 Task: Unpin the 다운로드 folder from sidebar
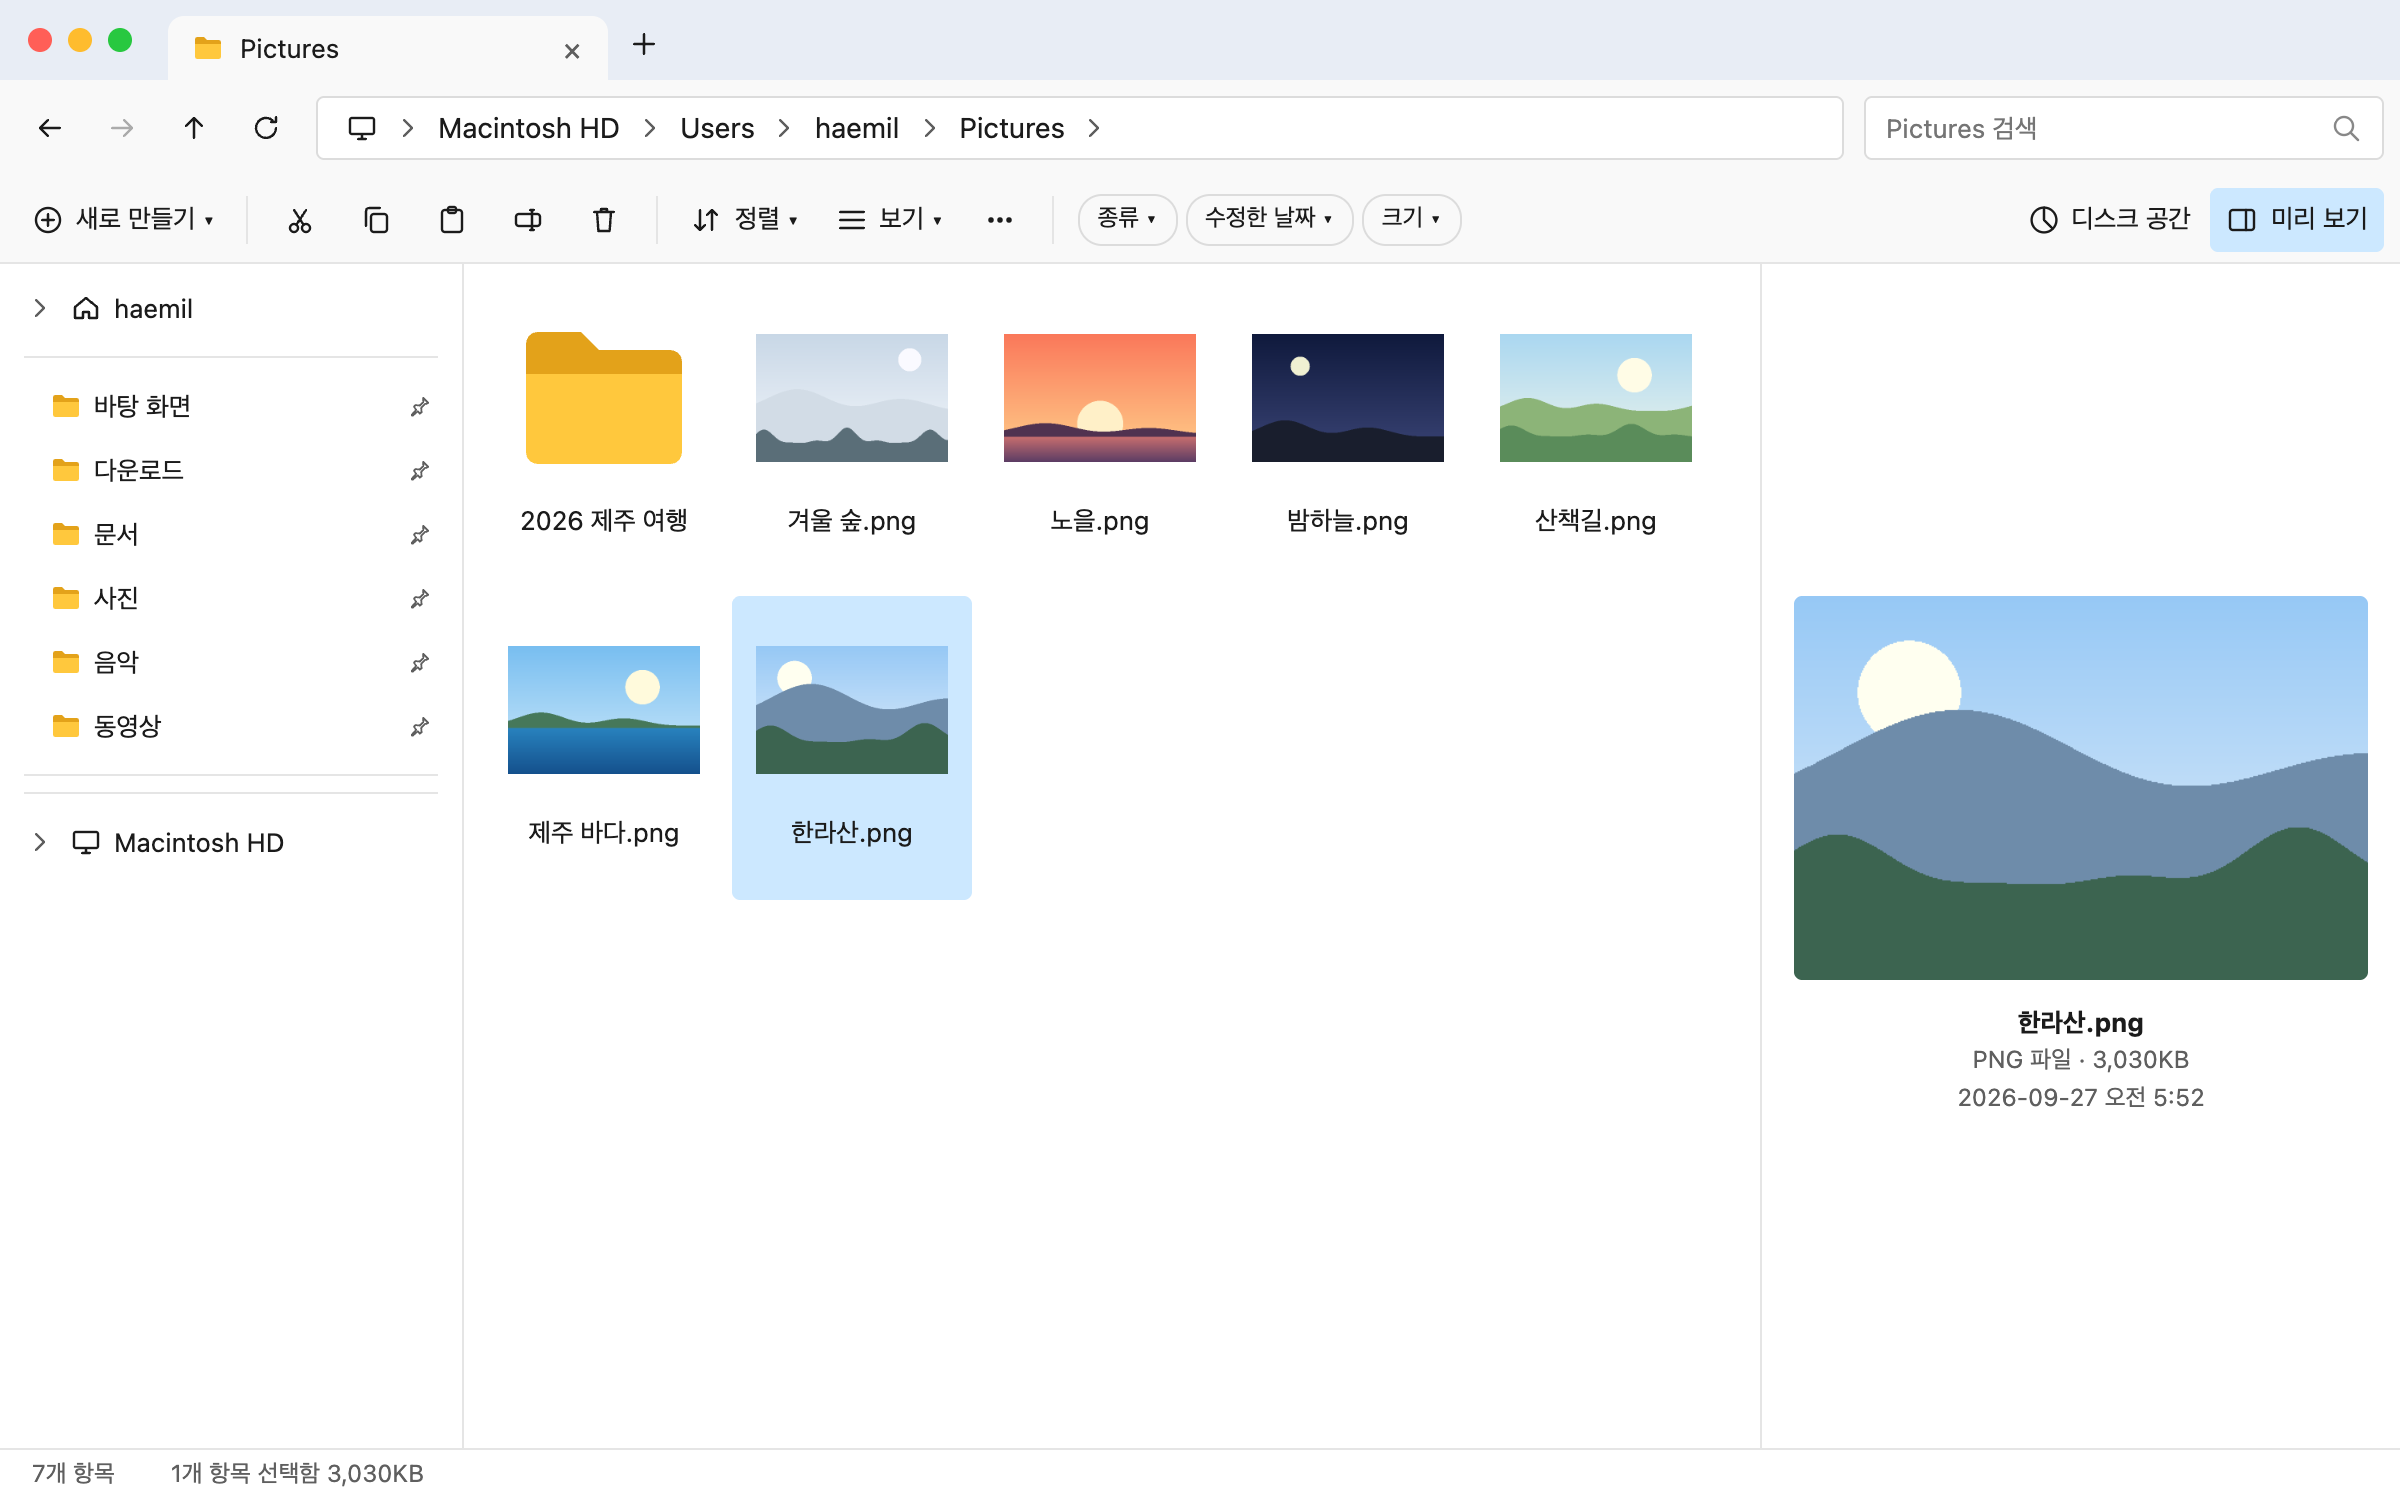tap(419, 470)
